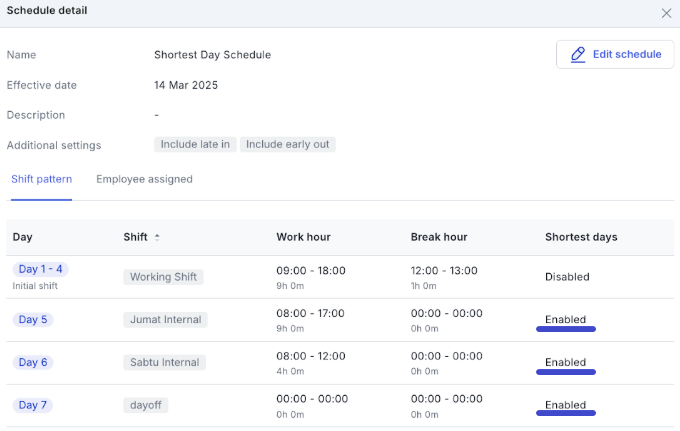Close the Schedule detail dialog
Image resolution: width=680 pixels, height=431 pixels.
tap(666, 13)
